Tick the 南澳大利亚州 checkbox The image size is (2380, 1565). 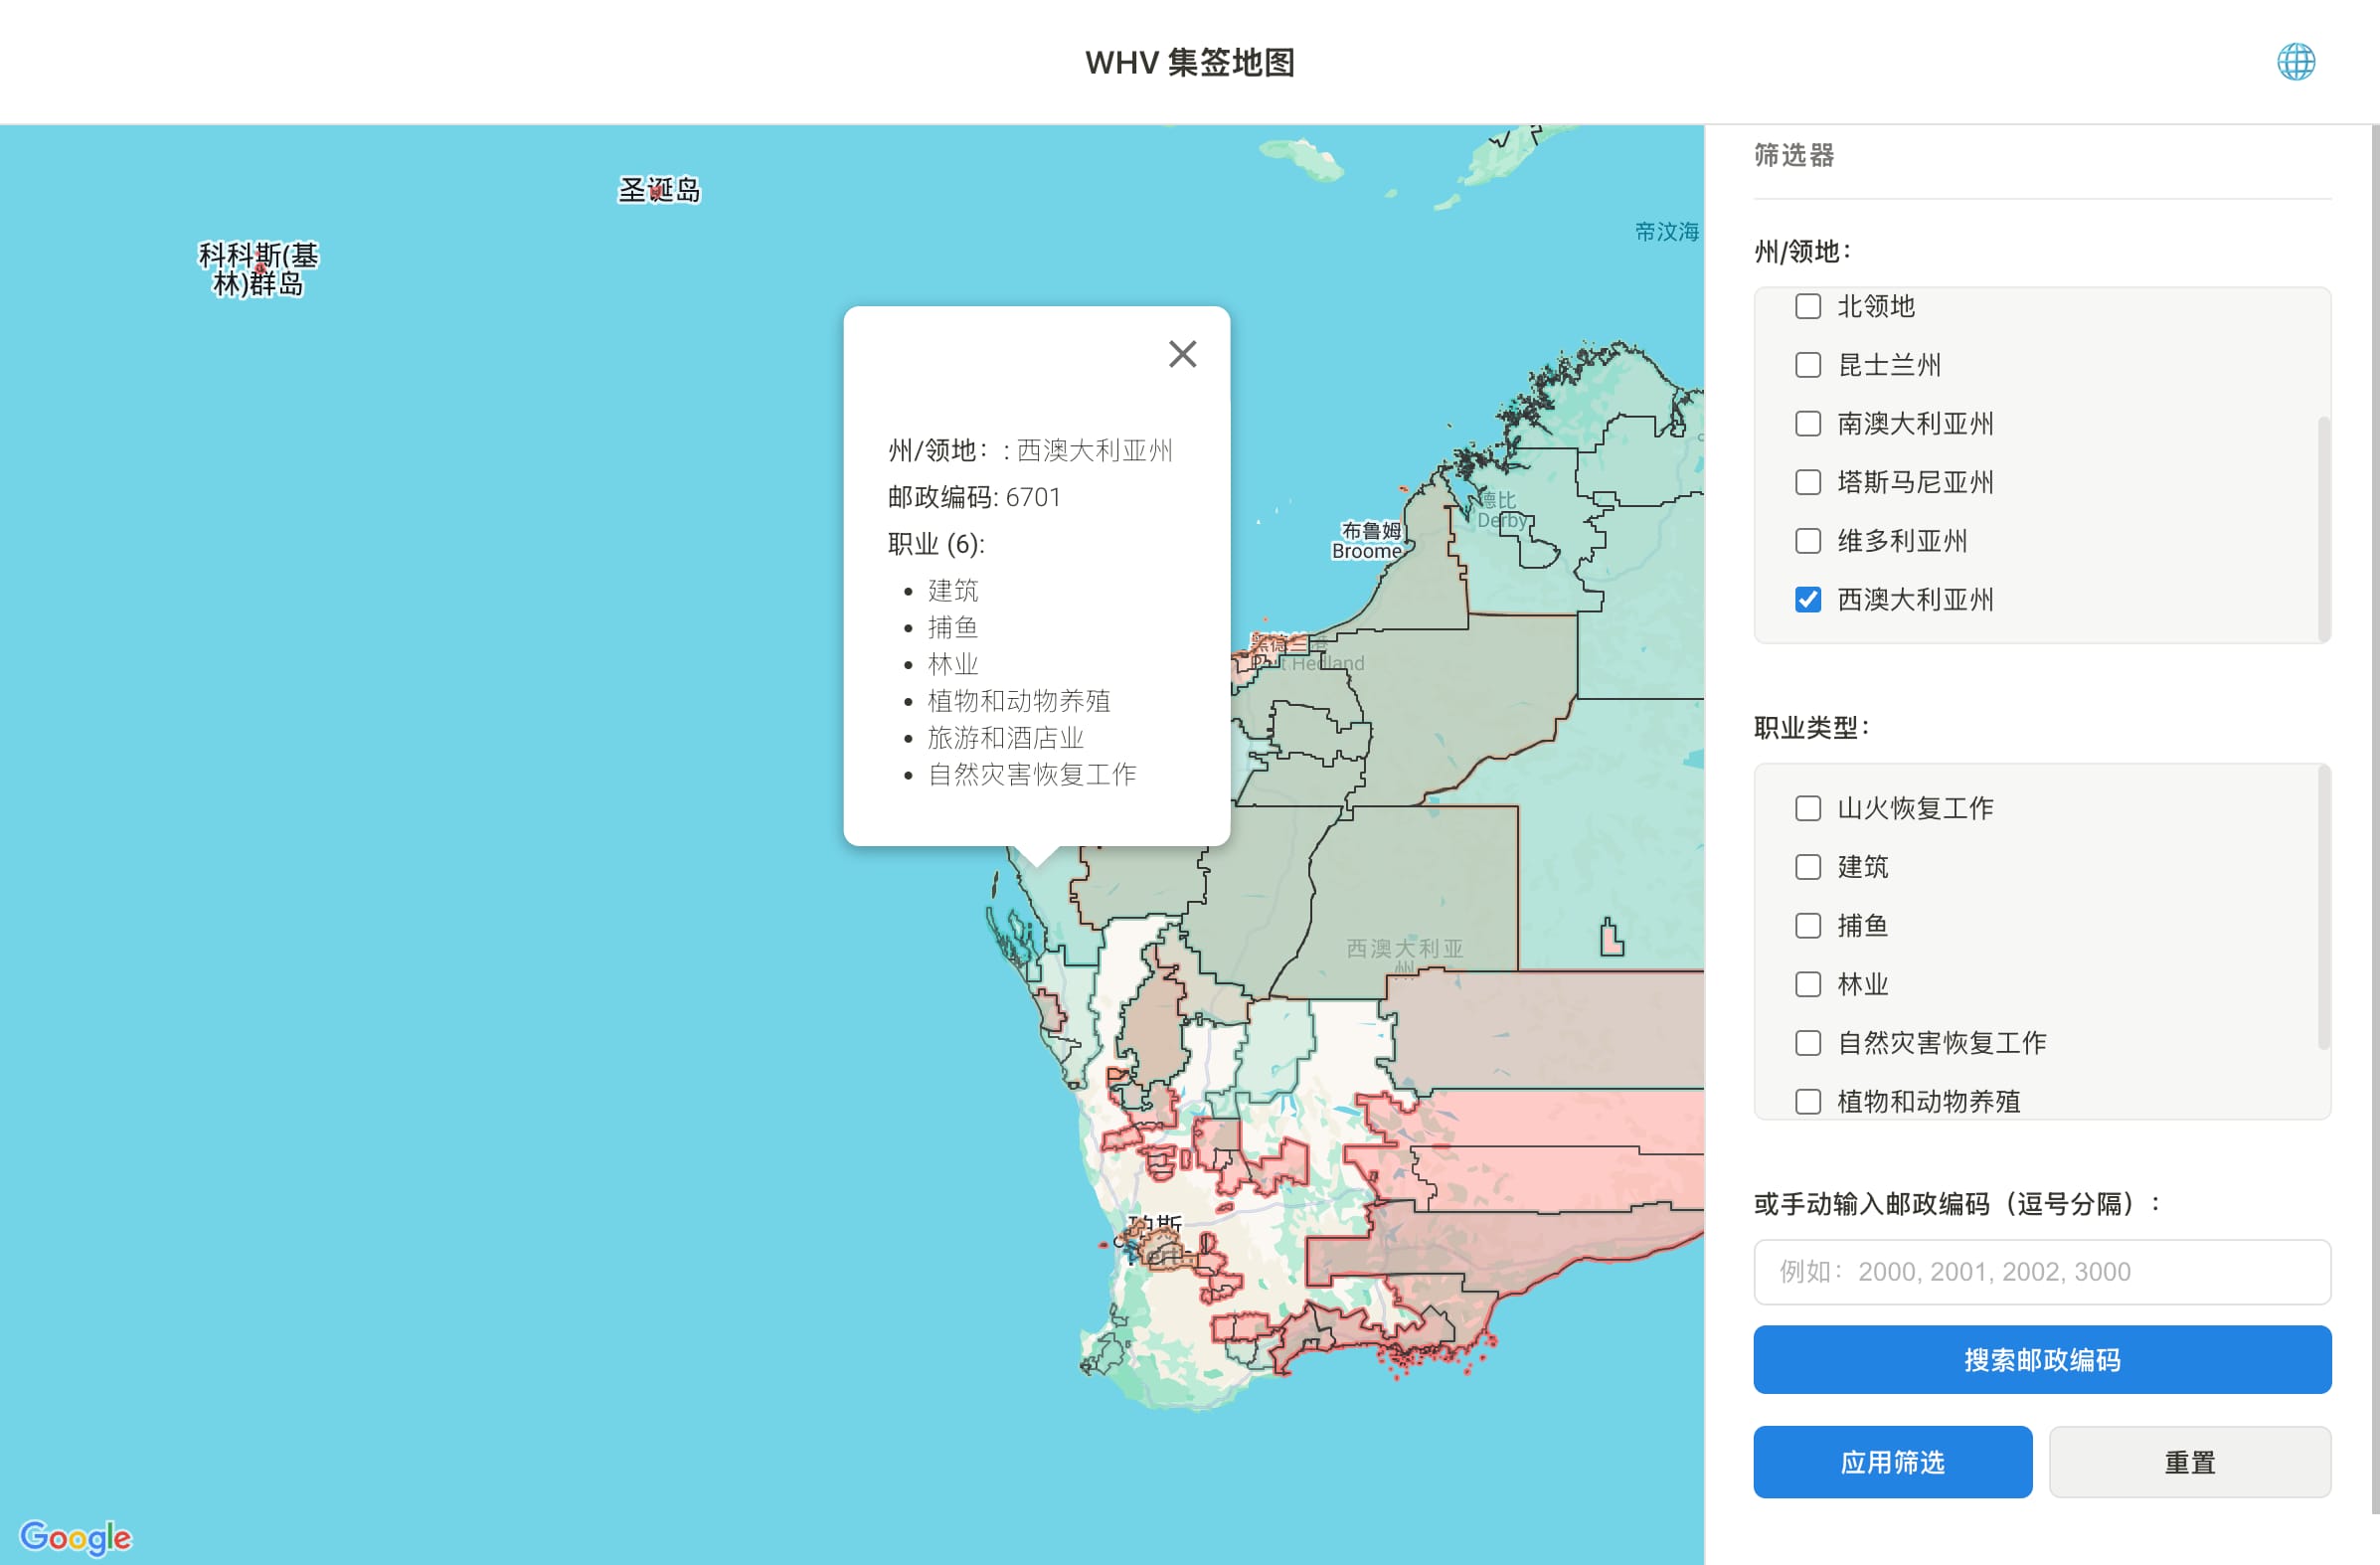pos(1808,424)
